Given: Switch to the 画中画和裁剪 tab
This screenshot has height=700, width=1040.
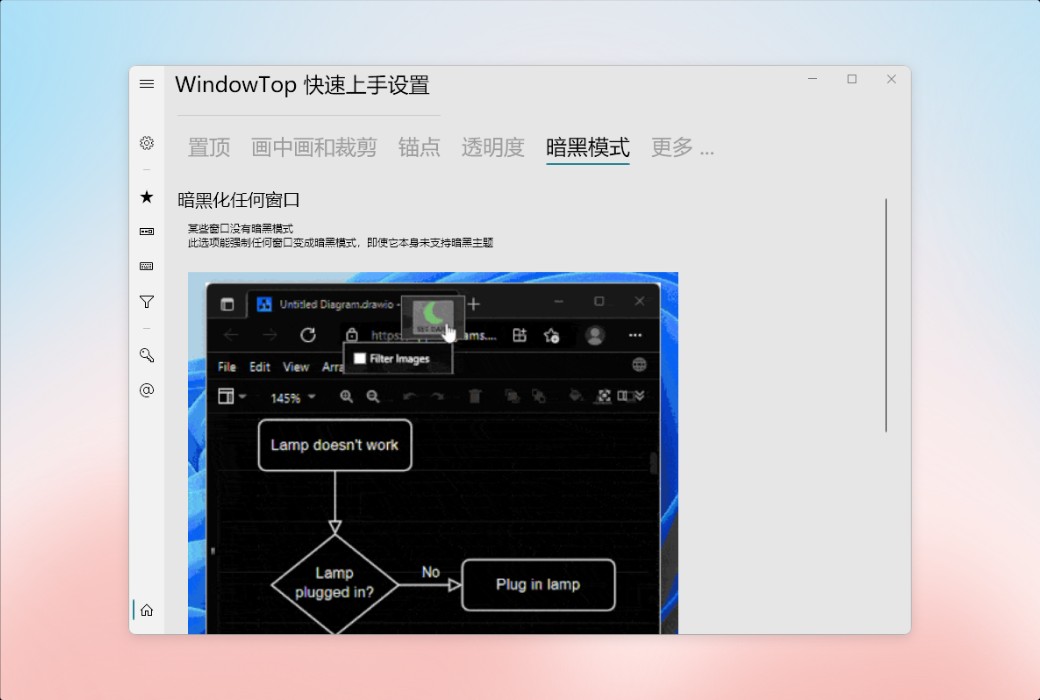Looking at the screenshot, I should [x=314, y=147].
